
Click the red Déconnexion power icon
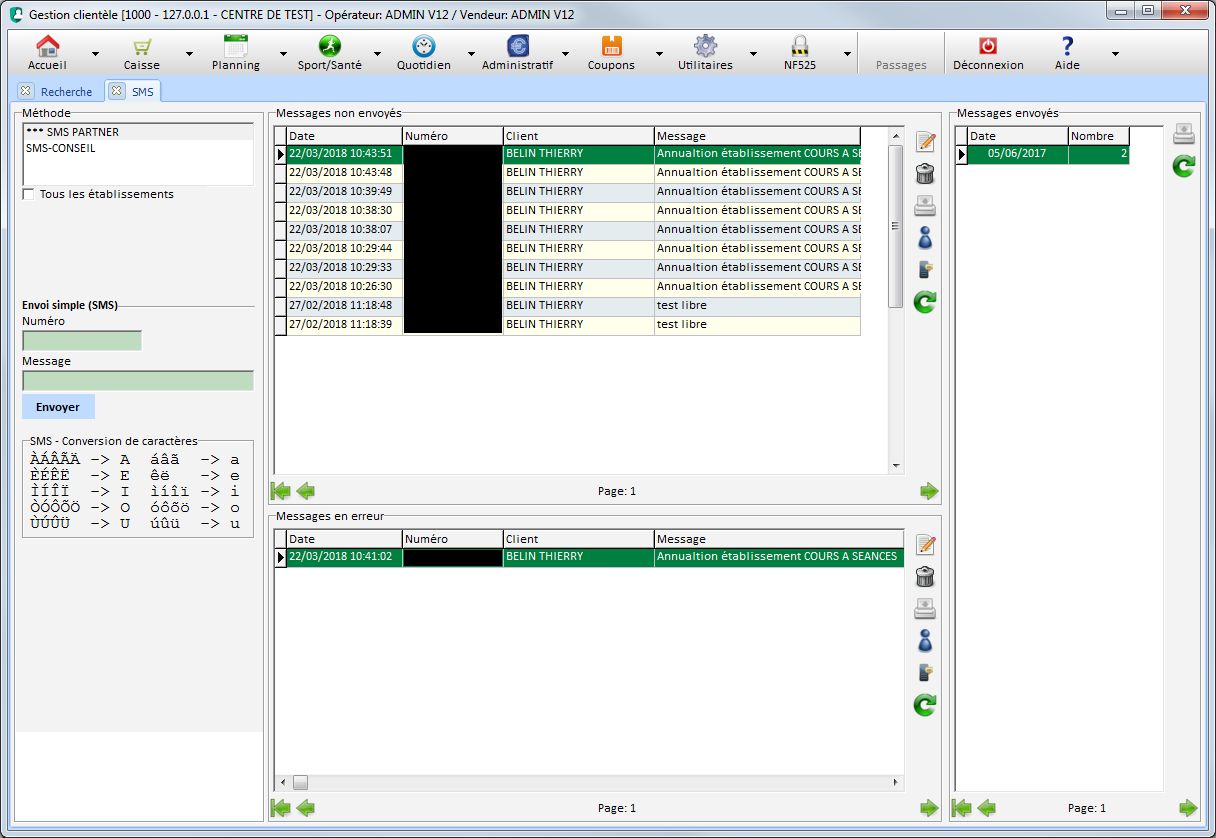987,47
